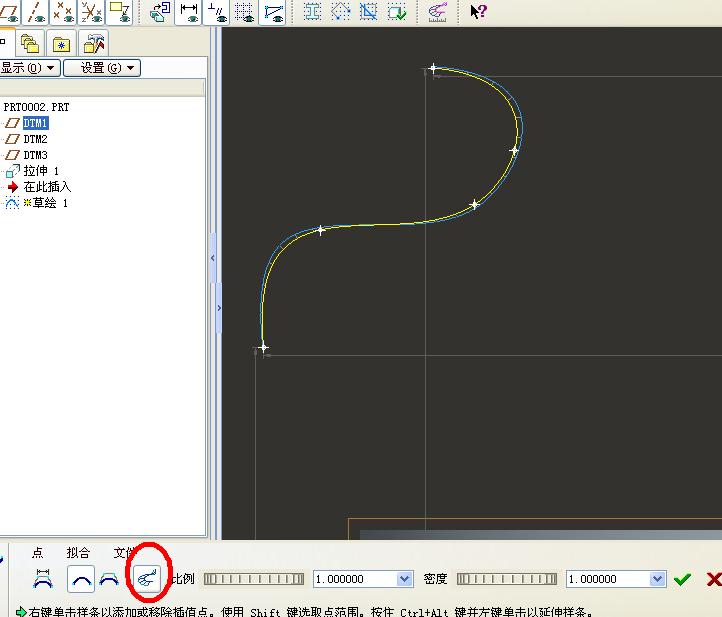Toggle dimensions display in sketcher

(189, 12)
